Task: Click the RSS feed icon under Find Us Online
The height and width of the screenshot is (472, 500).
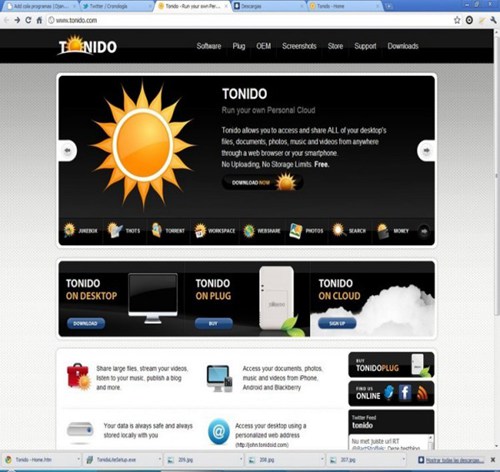Action: click(x=422, y=393)
